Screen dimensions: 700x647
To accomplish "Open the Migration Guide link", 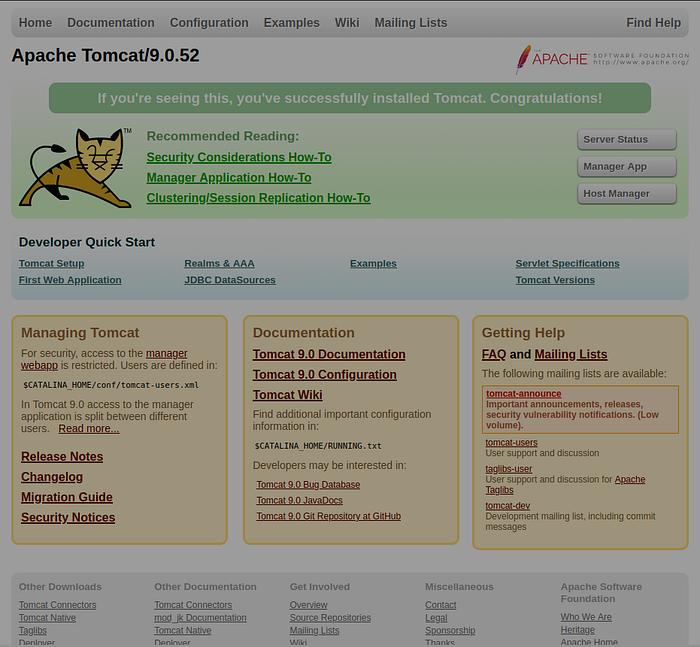I will coord(67,497).
